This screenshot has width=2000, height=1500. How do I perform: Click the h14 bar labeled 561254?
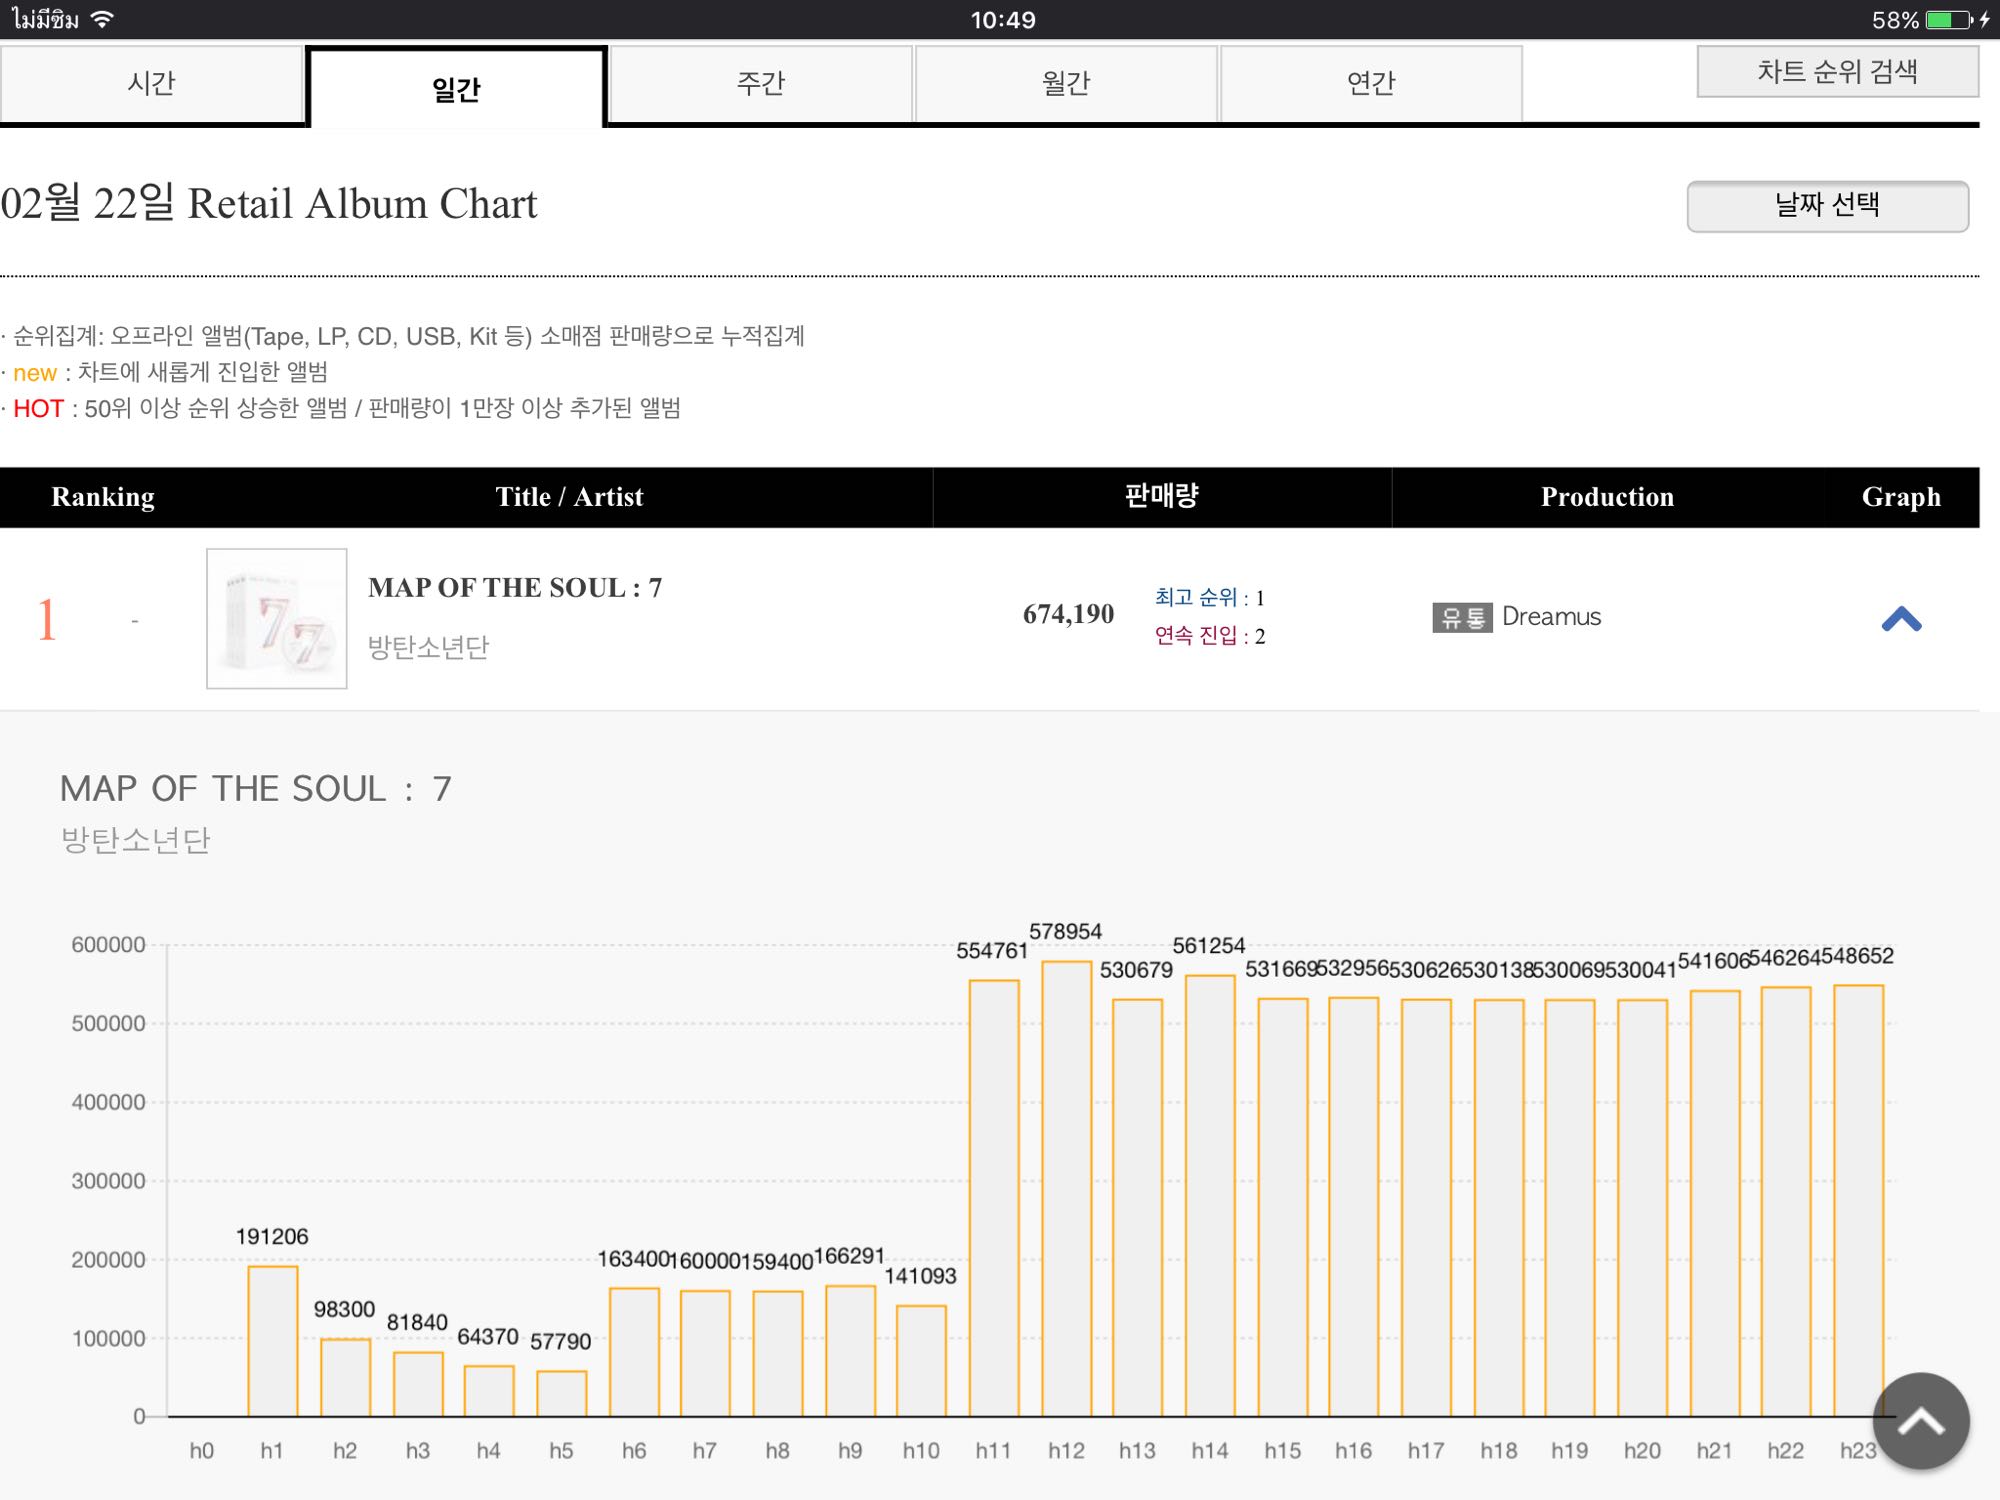(1210, 1195)
